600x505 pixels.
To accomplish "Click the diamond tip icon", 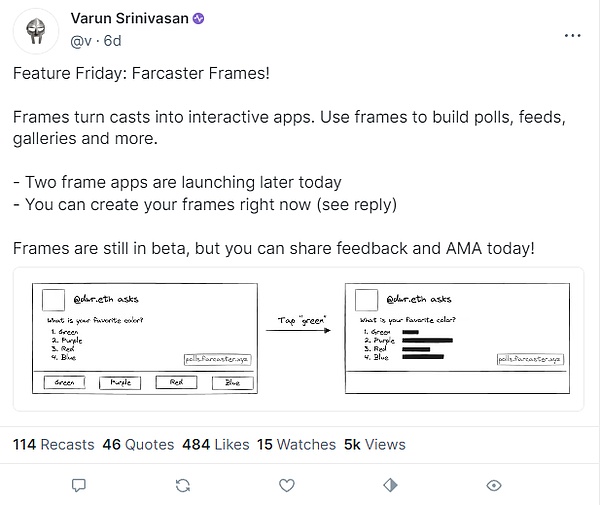I will coord(391,485).
